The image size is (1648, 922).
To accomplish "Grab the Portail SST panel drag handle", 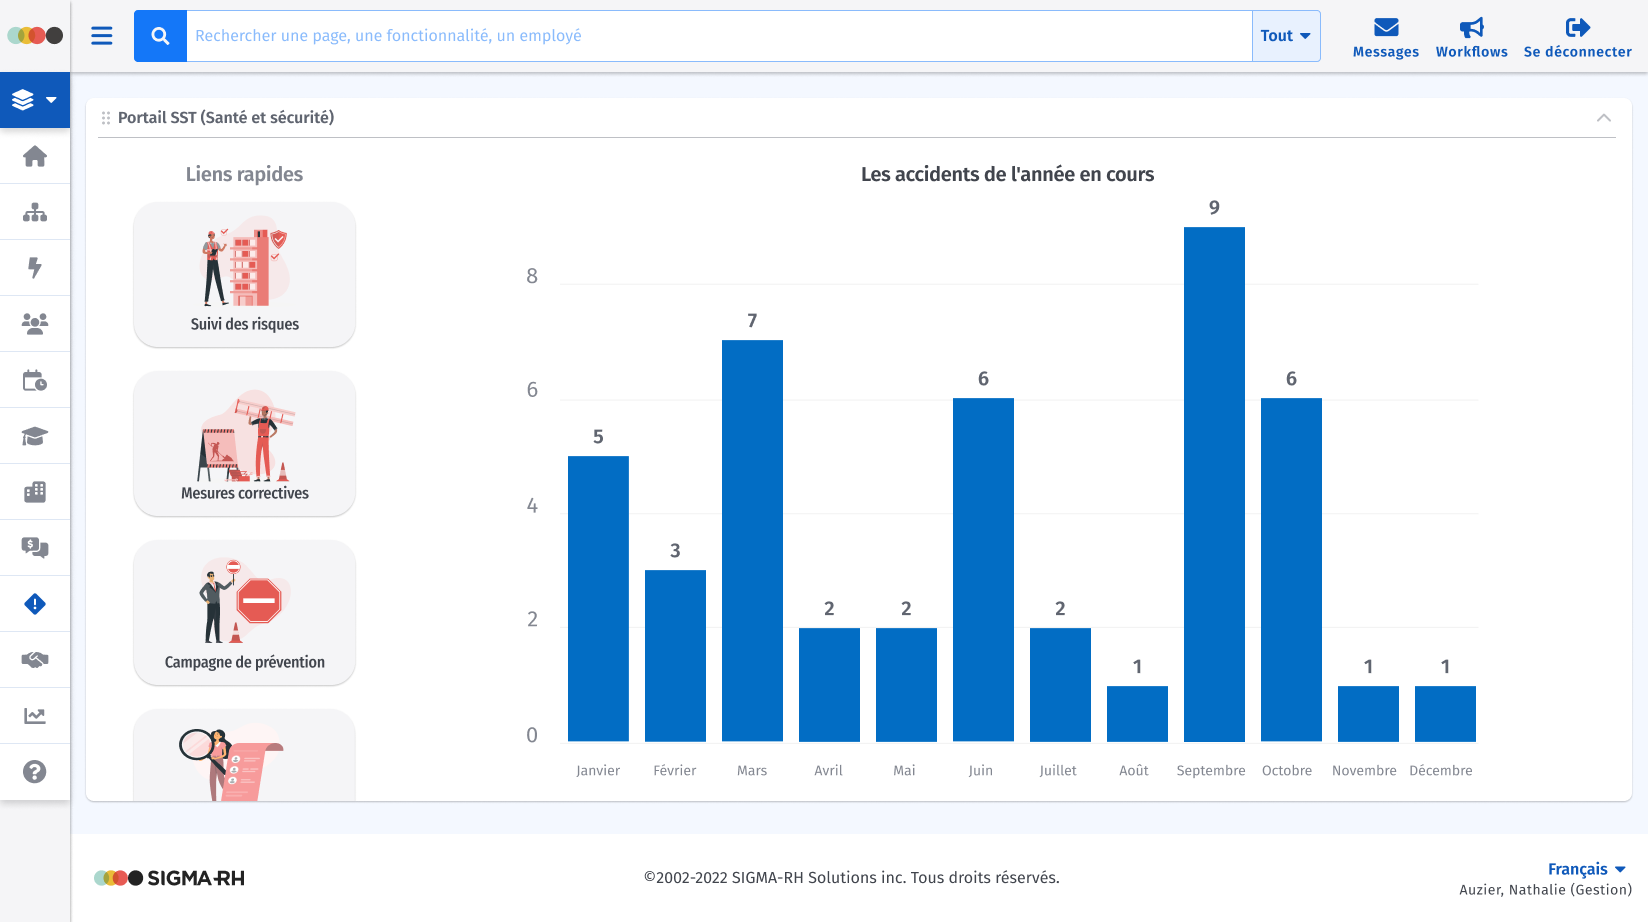I will [105, 118].
